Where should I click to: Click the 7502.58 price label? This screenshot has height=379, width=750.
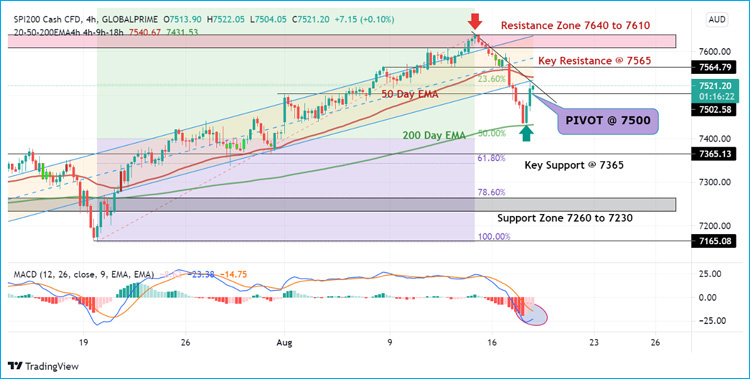714,110
